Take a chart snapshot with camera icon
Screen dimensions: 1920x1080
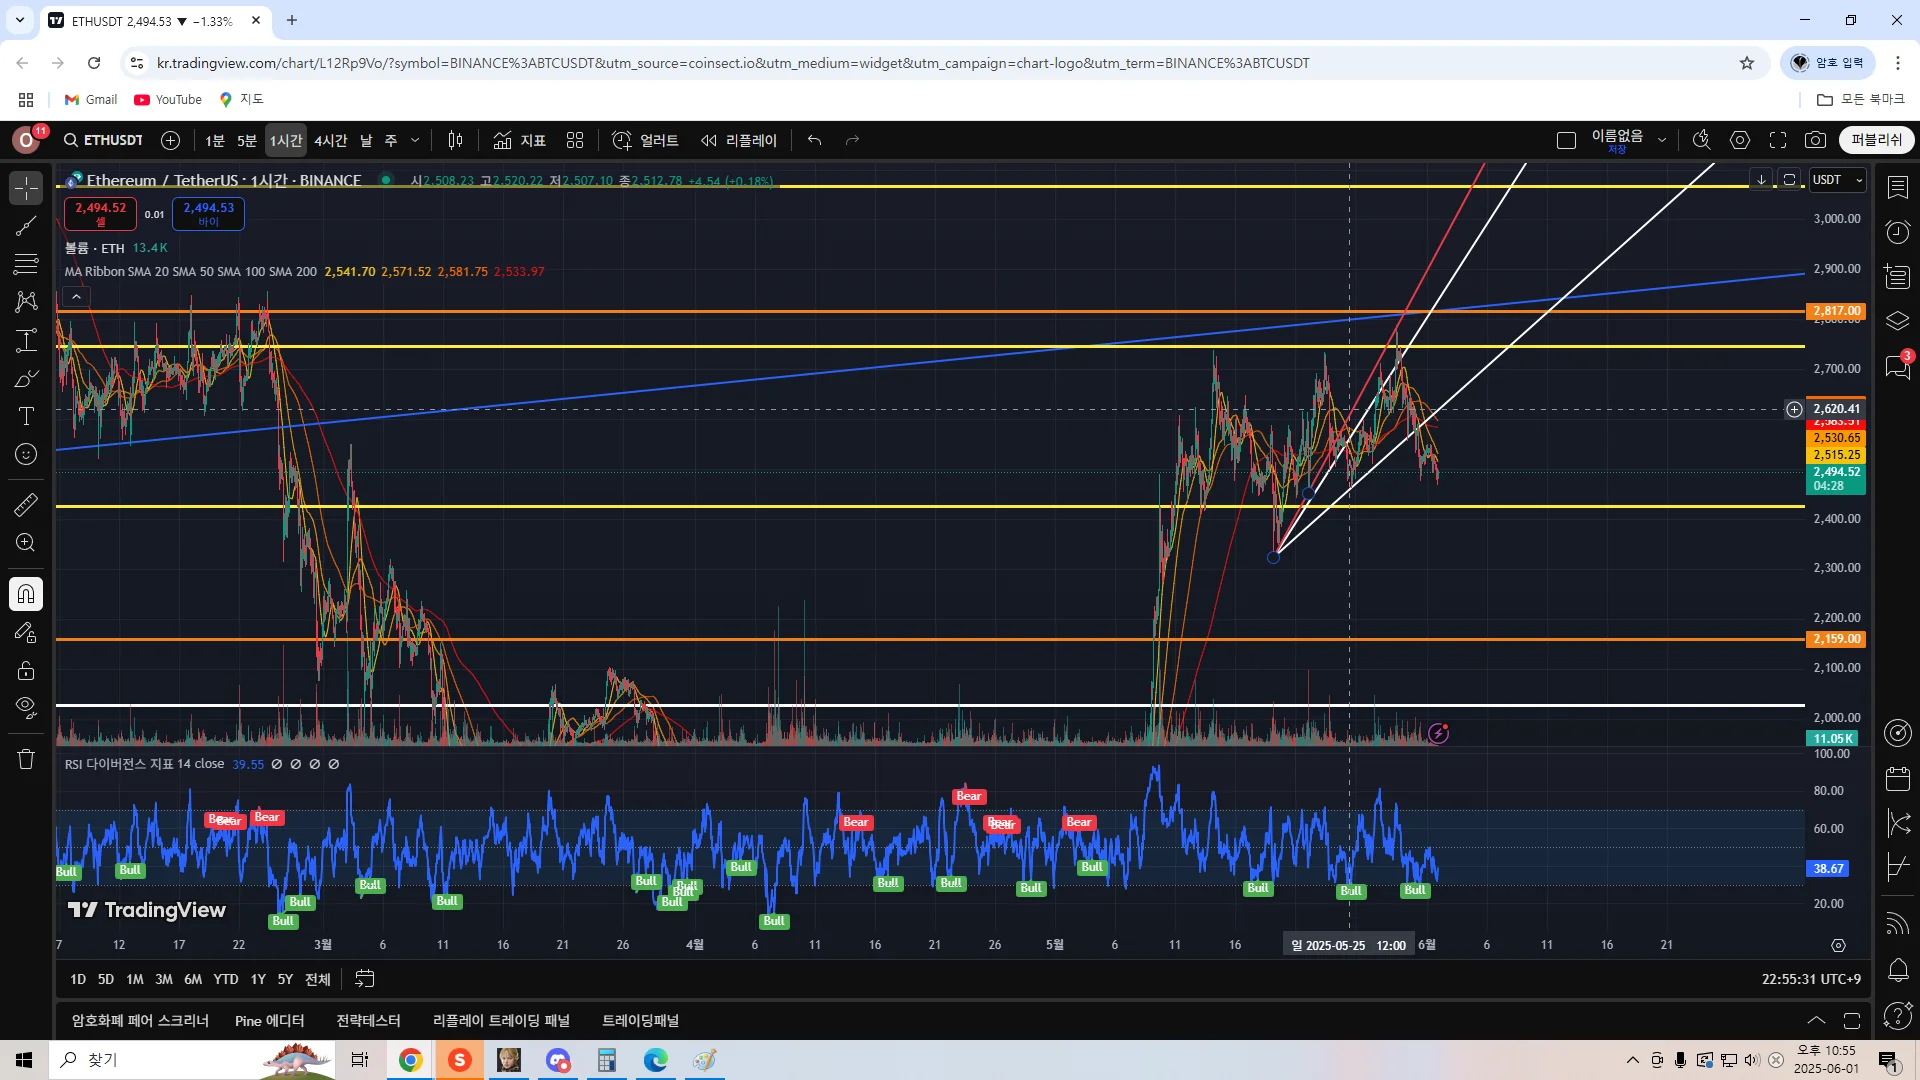[x=1815, y=140]
